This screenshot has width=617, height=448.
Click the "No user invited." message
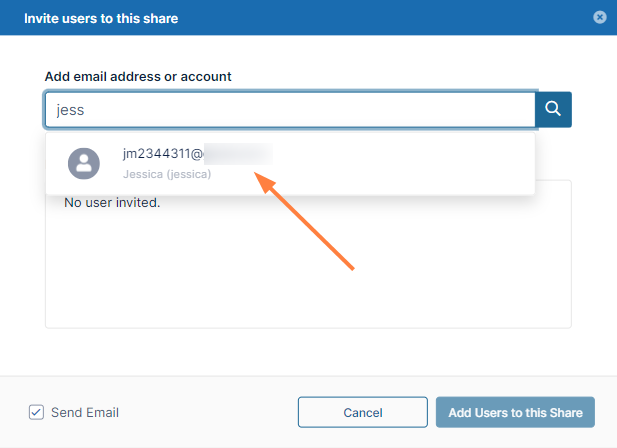tap(112, 203)
